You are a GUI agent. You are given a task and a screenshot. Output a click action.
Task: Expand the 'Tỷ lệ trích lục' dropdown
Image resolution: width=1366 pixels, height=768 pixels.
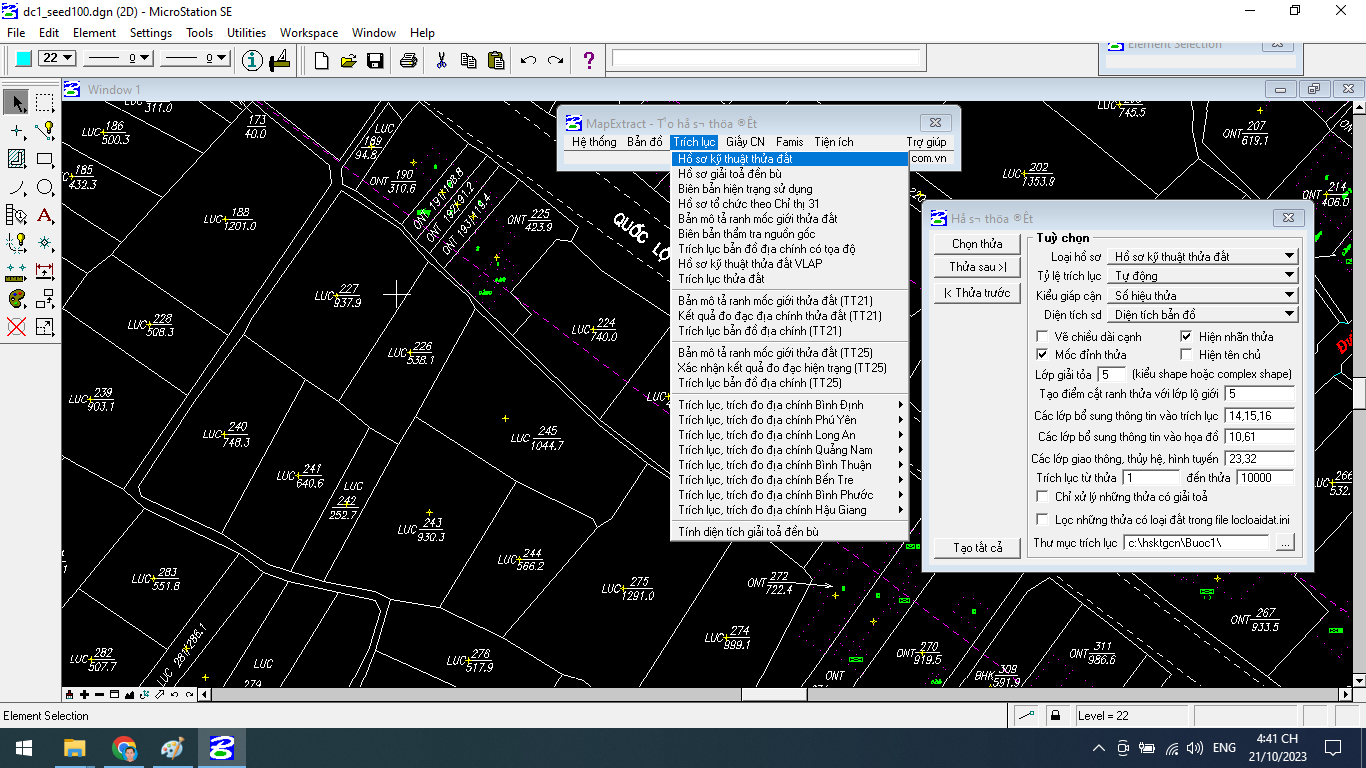(x=1289, y=276)
